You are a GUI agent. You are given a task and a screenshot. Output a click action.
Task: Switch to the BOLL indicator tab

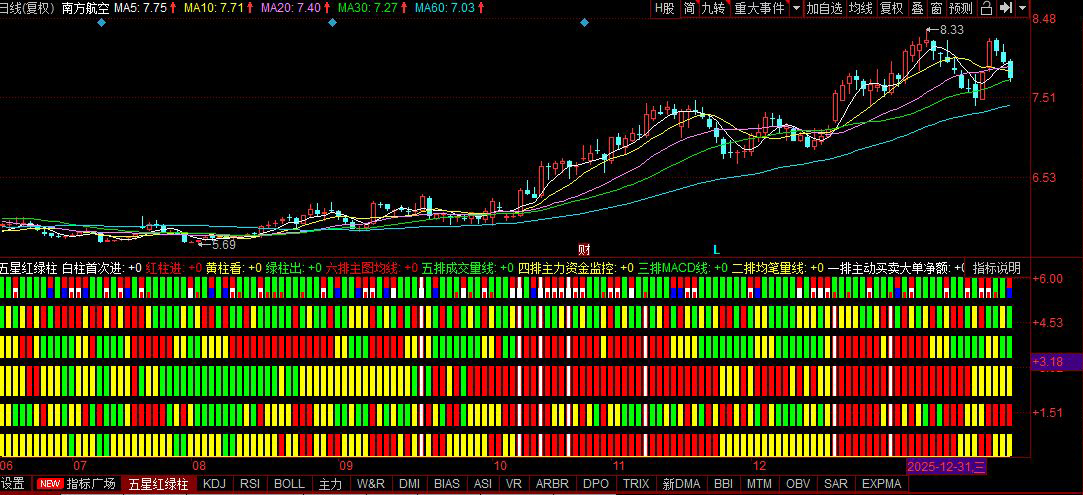tap(289, 483)
